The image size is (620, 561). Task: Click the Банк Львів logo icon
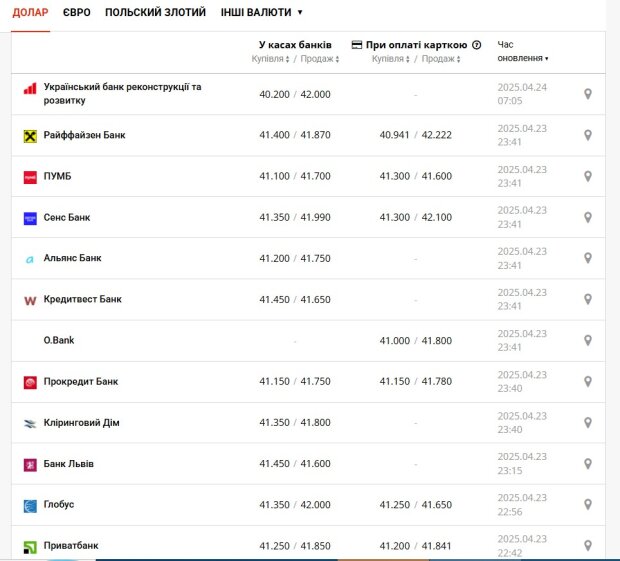[30, 465]
